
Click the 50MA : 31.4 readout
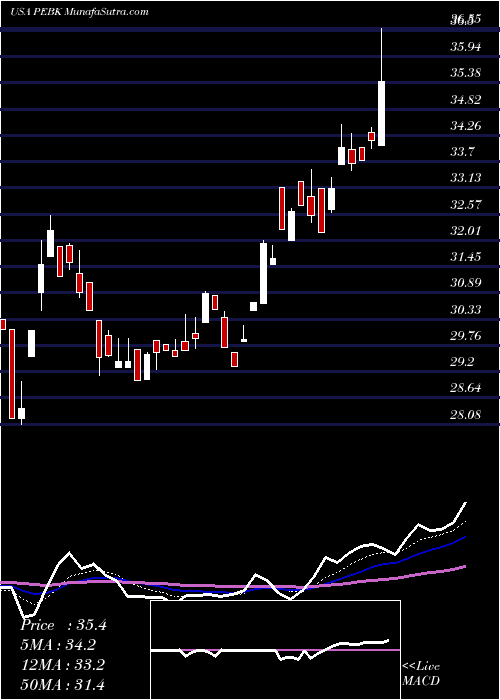62,684
